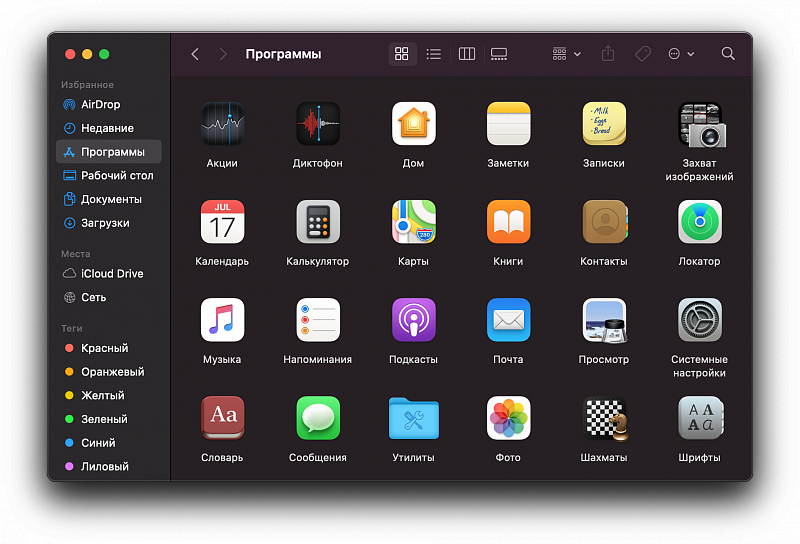Click the share button in toolbar
The height and width of the screenshot is (544, 800).
point(608,54)
